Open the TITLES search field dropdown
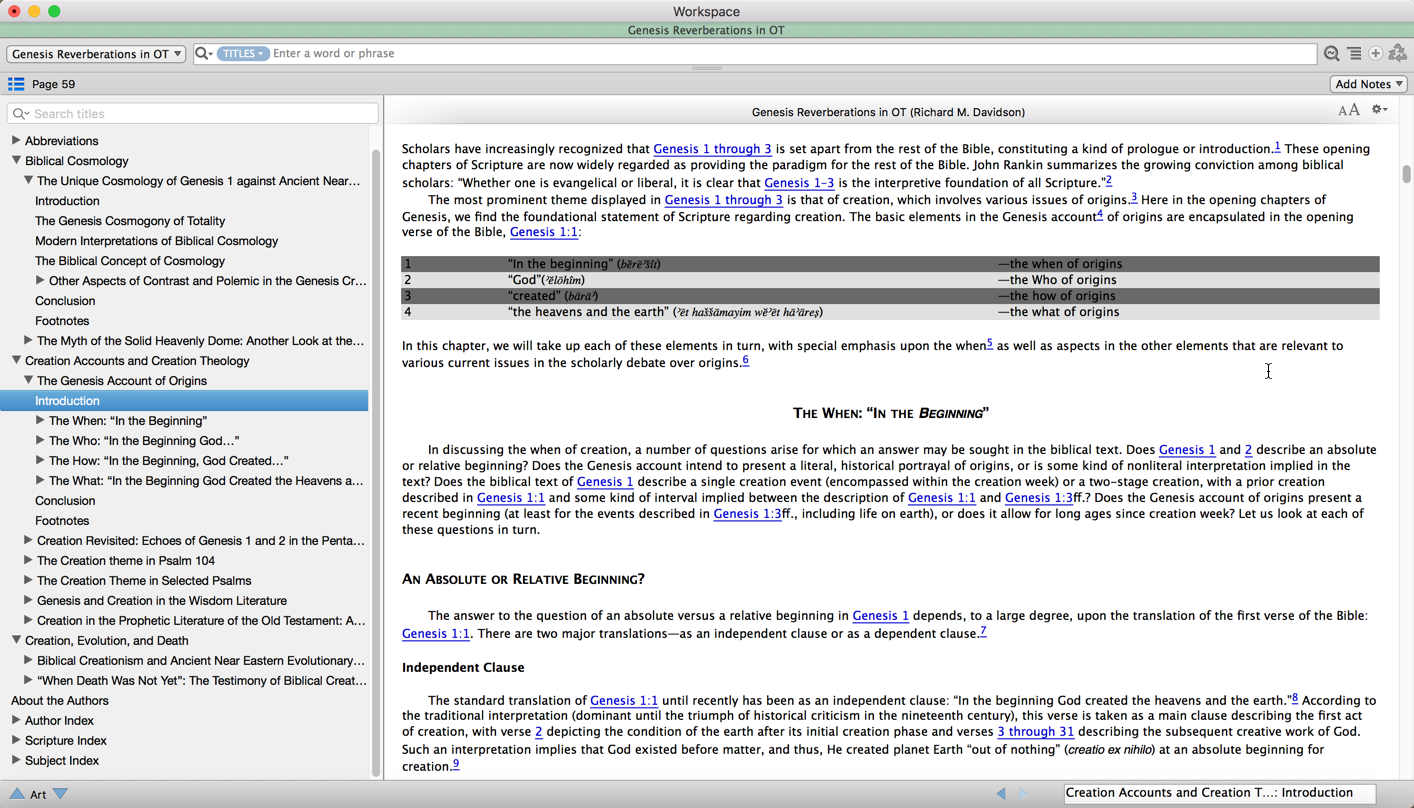 tap(243, 53)
